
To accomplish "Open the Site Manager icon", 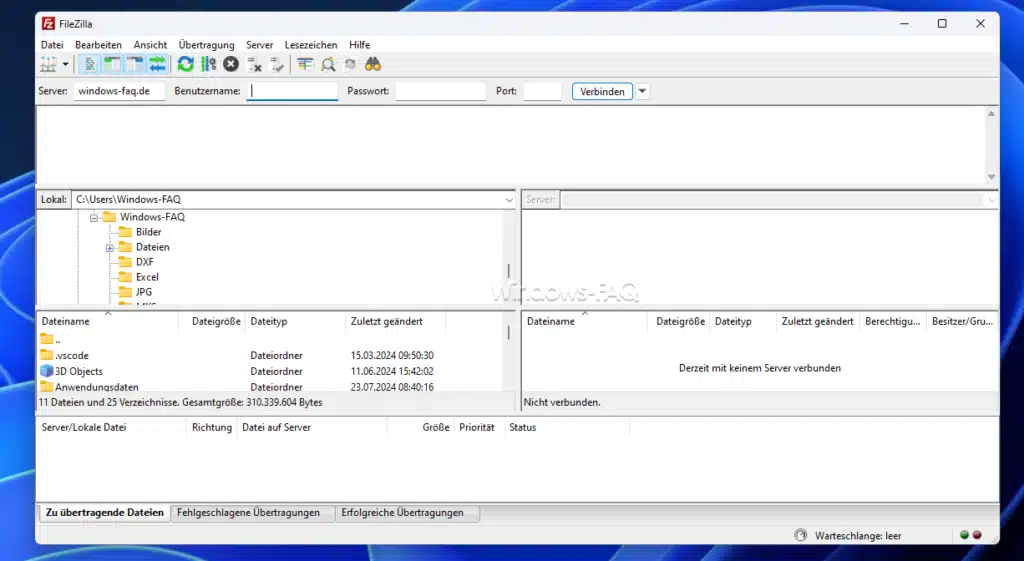I will coord(48,64).
